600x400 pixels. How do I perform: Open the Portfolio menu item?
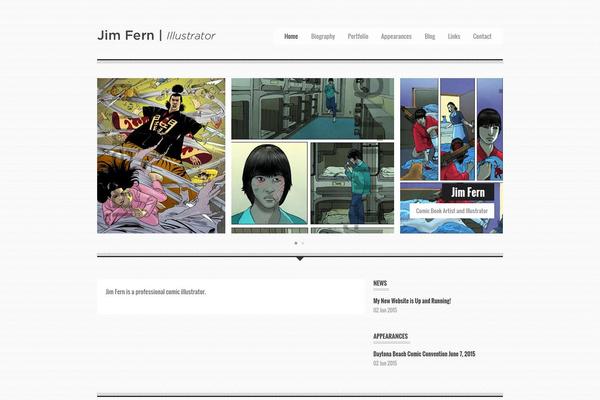tap(358, 36)
